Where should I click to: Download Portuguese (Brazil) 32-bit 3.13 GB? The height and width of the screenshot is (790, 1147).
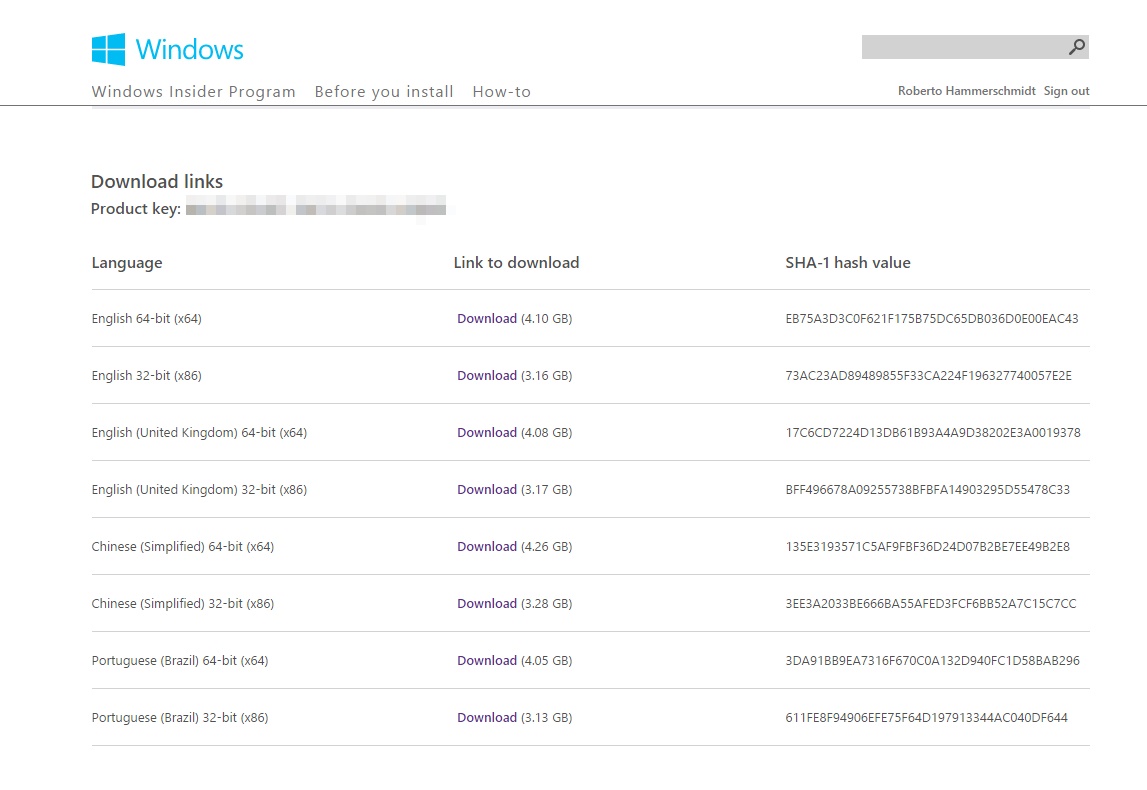click(x=487, y=718)
